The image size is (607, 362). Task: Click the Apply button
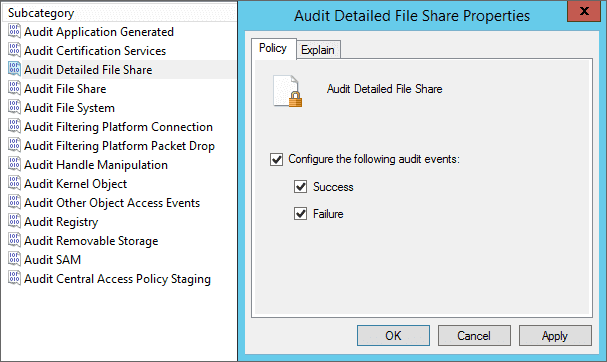[x=555, y=335]
